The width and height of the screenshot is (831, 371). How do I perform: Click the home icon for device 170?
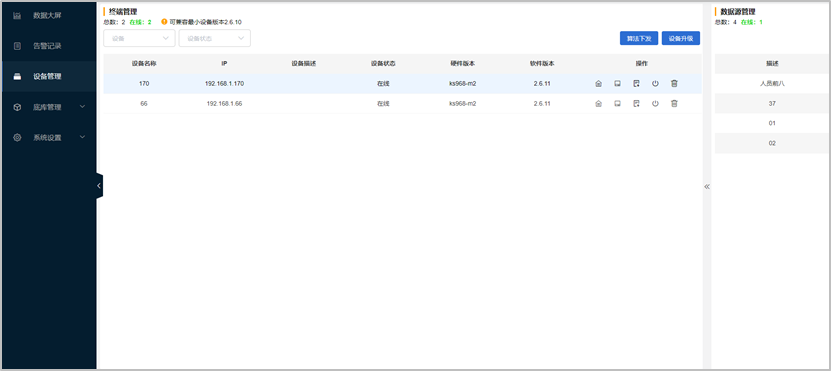(598, 84)
